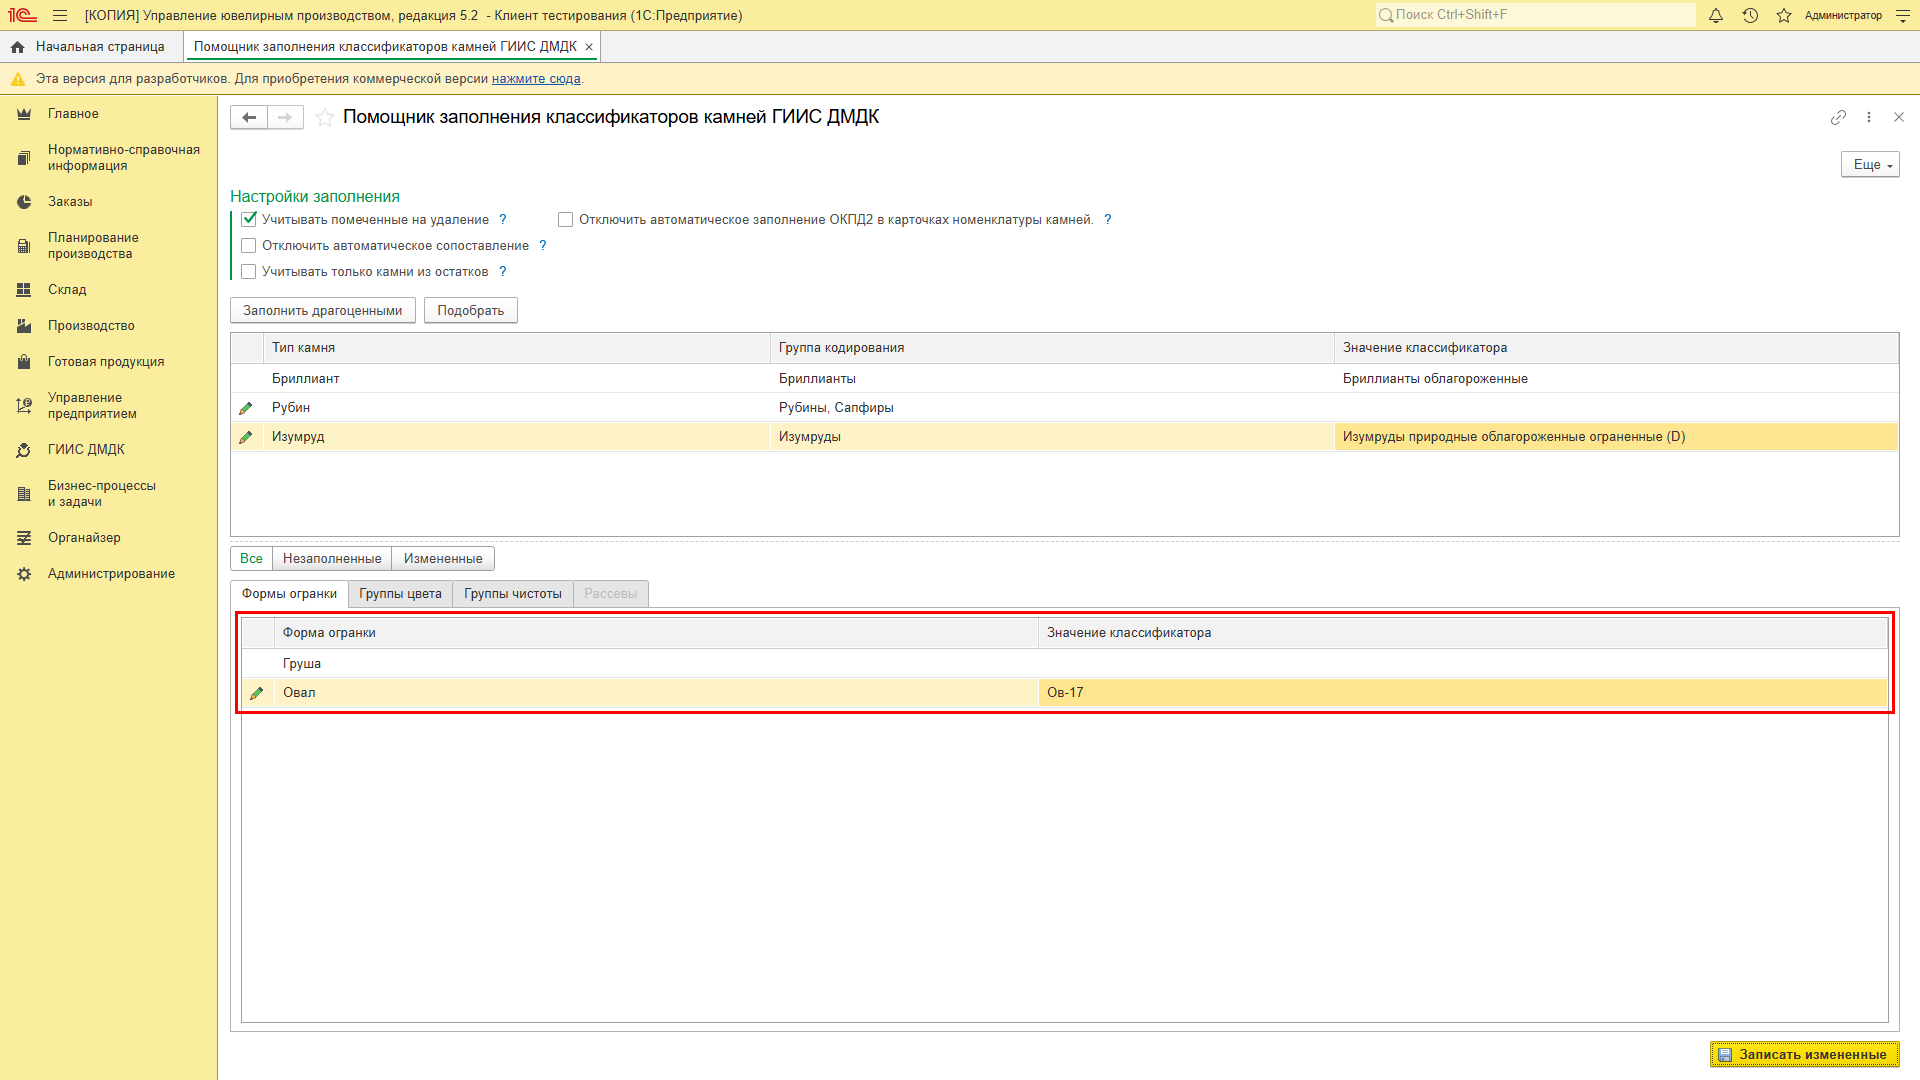Image resolution: width=1920 pixels, height=1080 pixels.
Task: Click Заполнить драгоценными button
Action: (323, 310)
